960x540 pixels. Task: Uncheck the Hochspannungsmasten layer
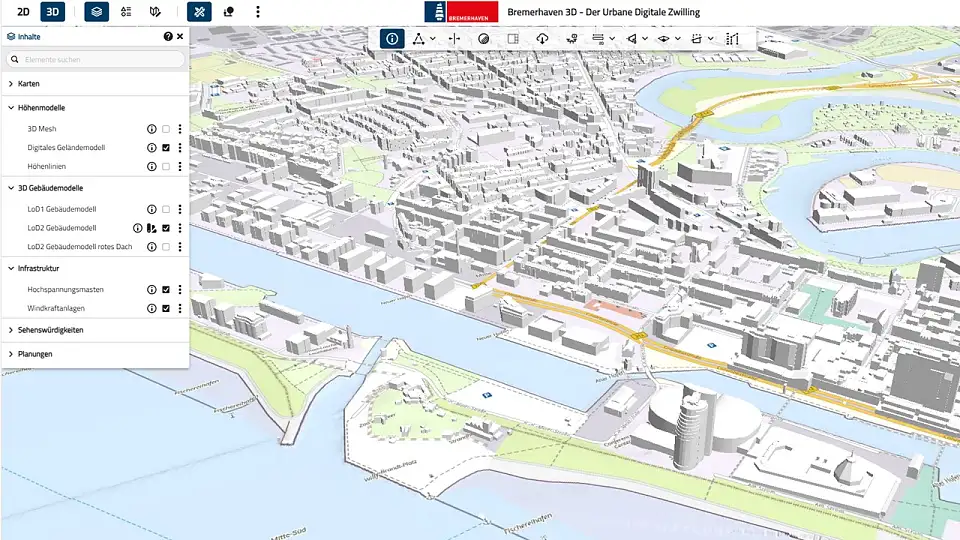[166, 290]
